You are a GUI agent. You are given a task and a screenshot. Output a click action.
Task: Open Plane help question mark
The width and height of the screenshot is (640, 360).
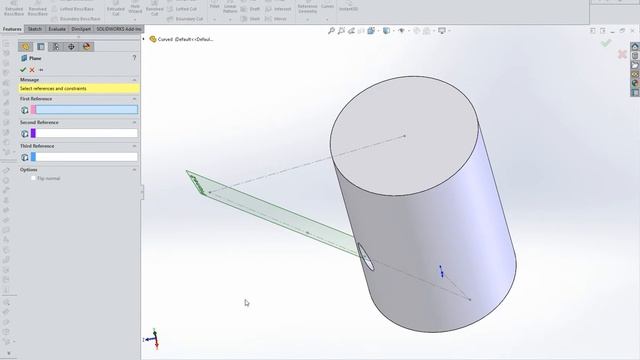tap(134, 58)
